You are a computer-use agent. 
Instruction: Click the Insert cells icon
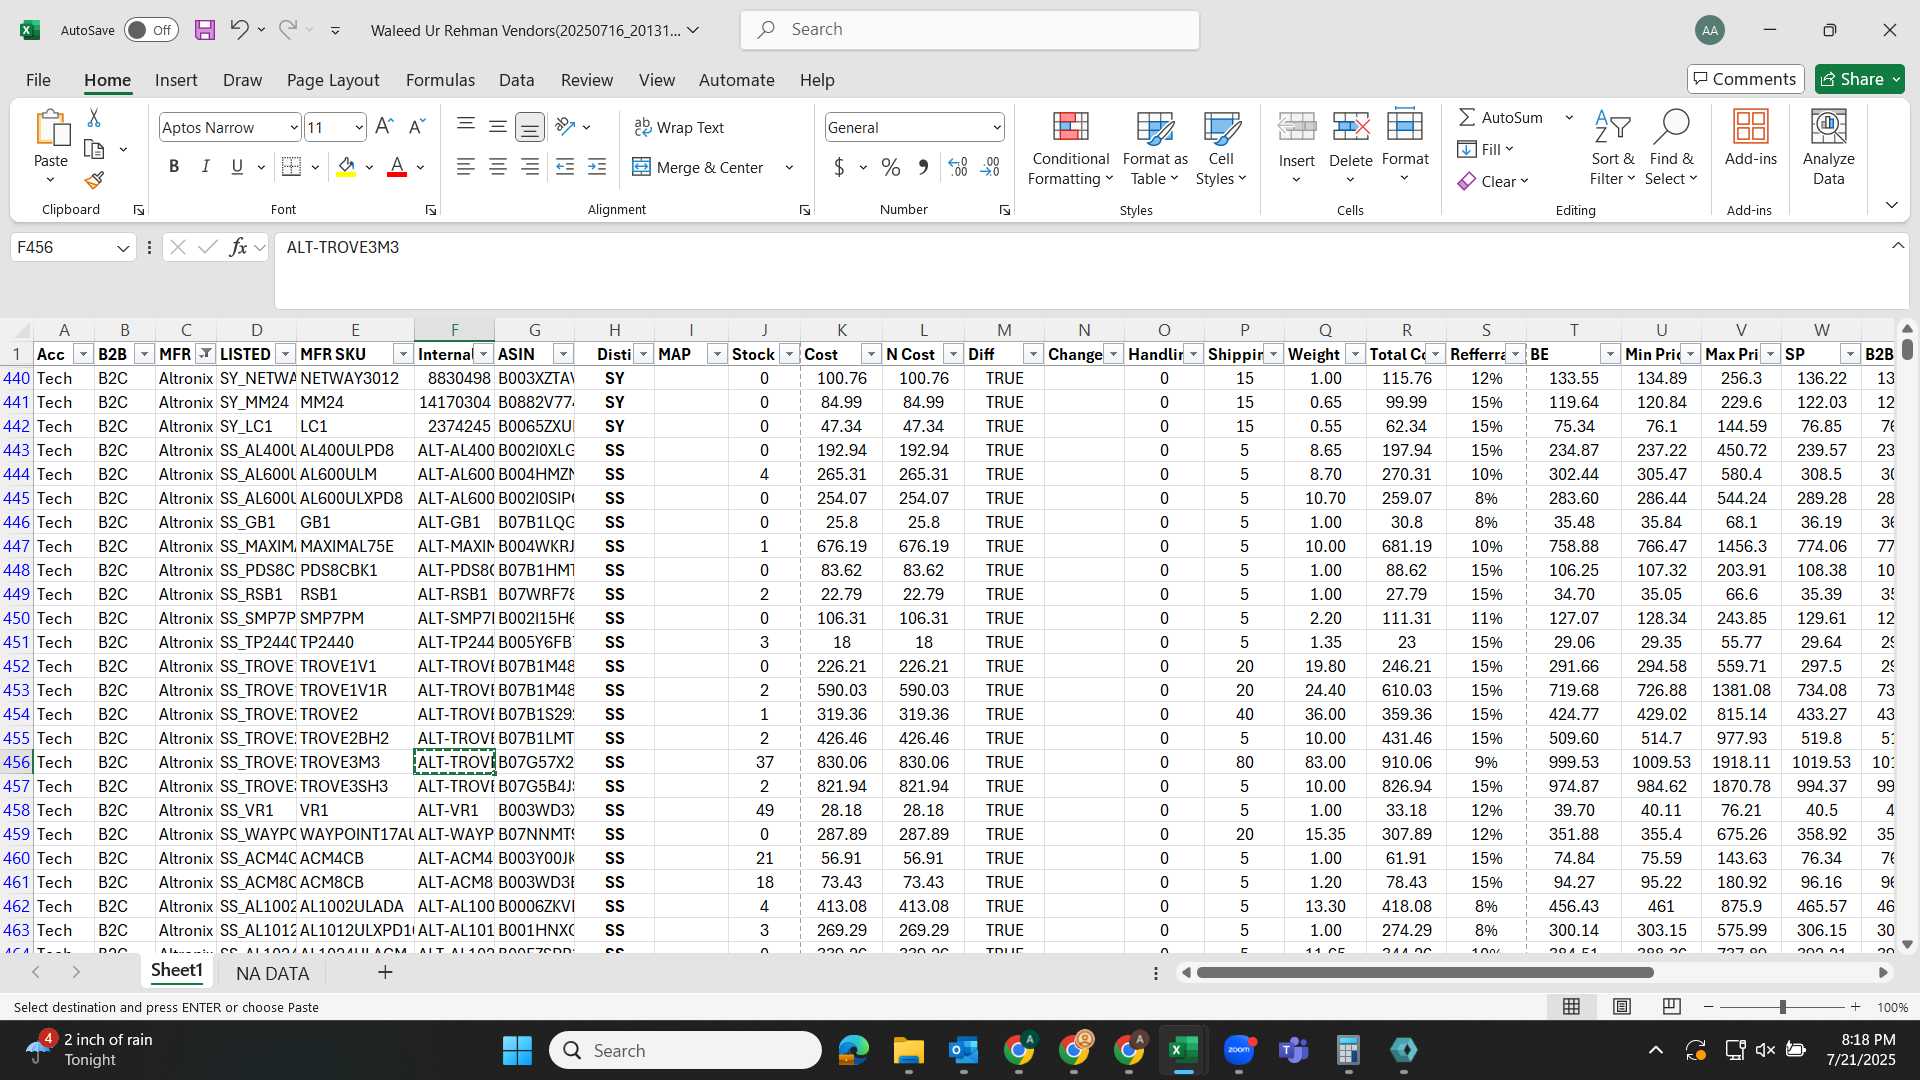tap(1297, 127)
